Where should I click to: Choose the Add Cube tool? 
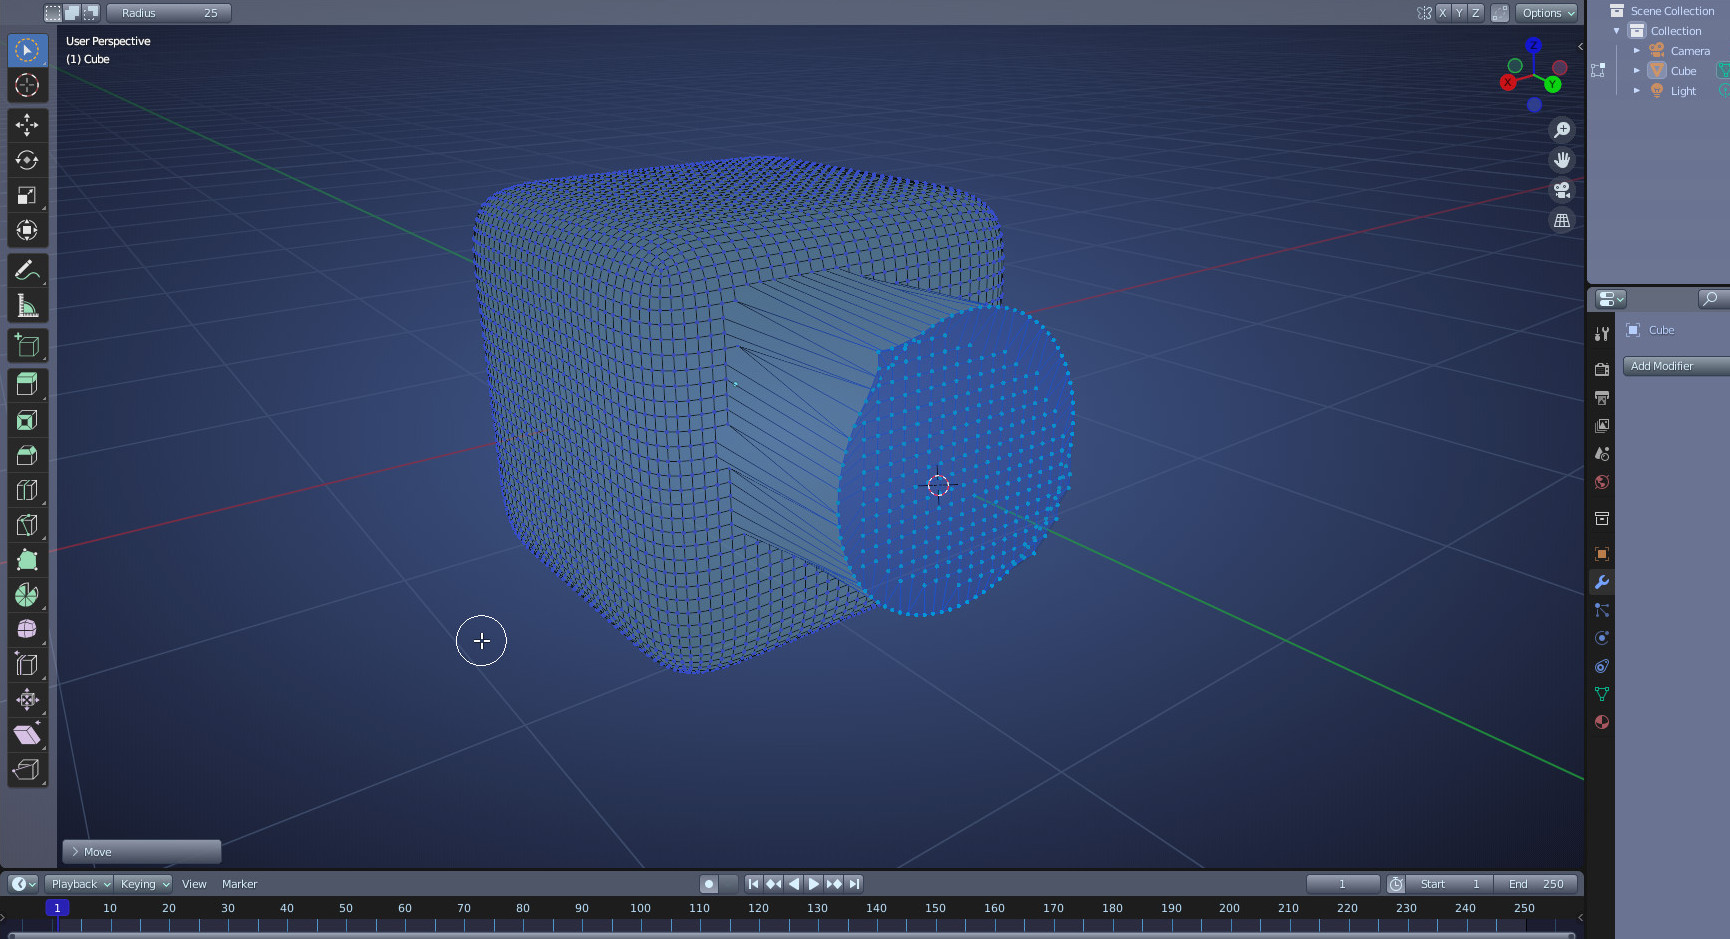click(27, 346)
